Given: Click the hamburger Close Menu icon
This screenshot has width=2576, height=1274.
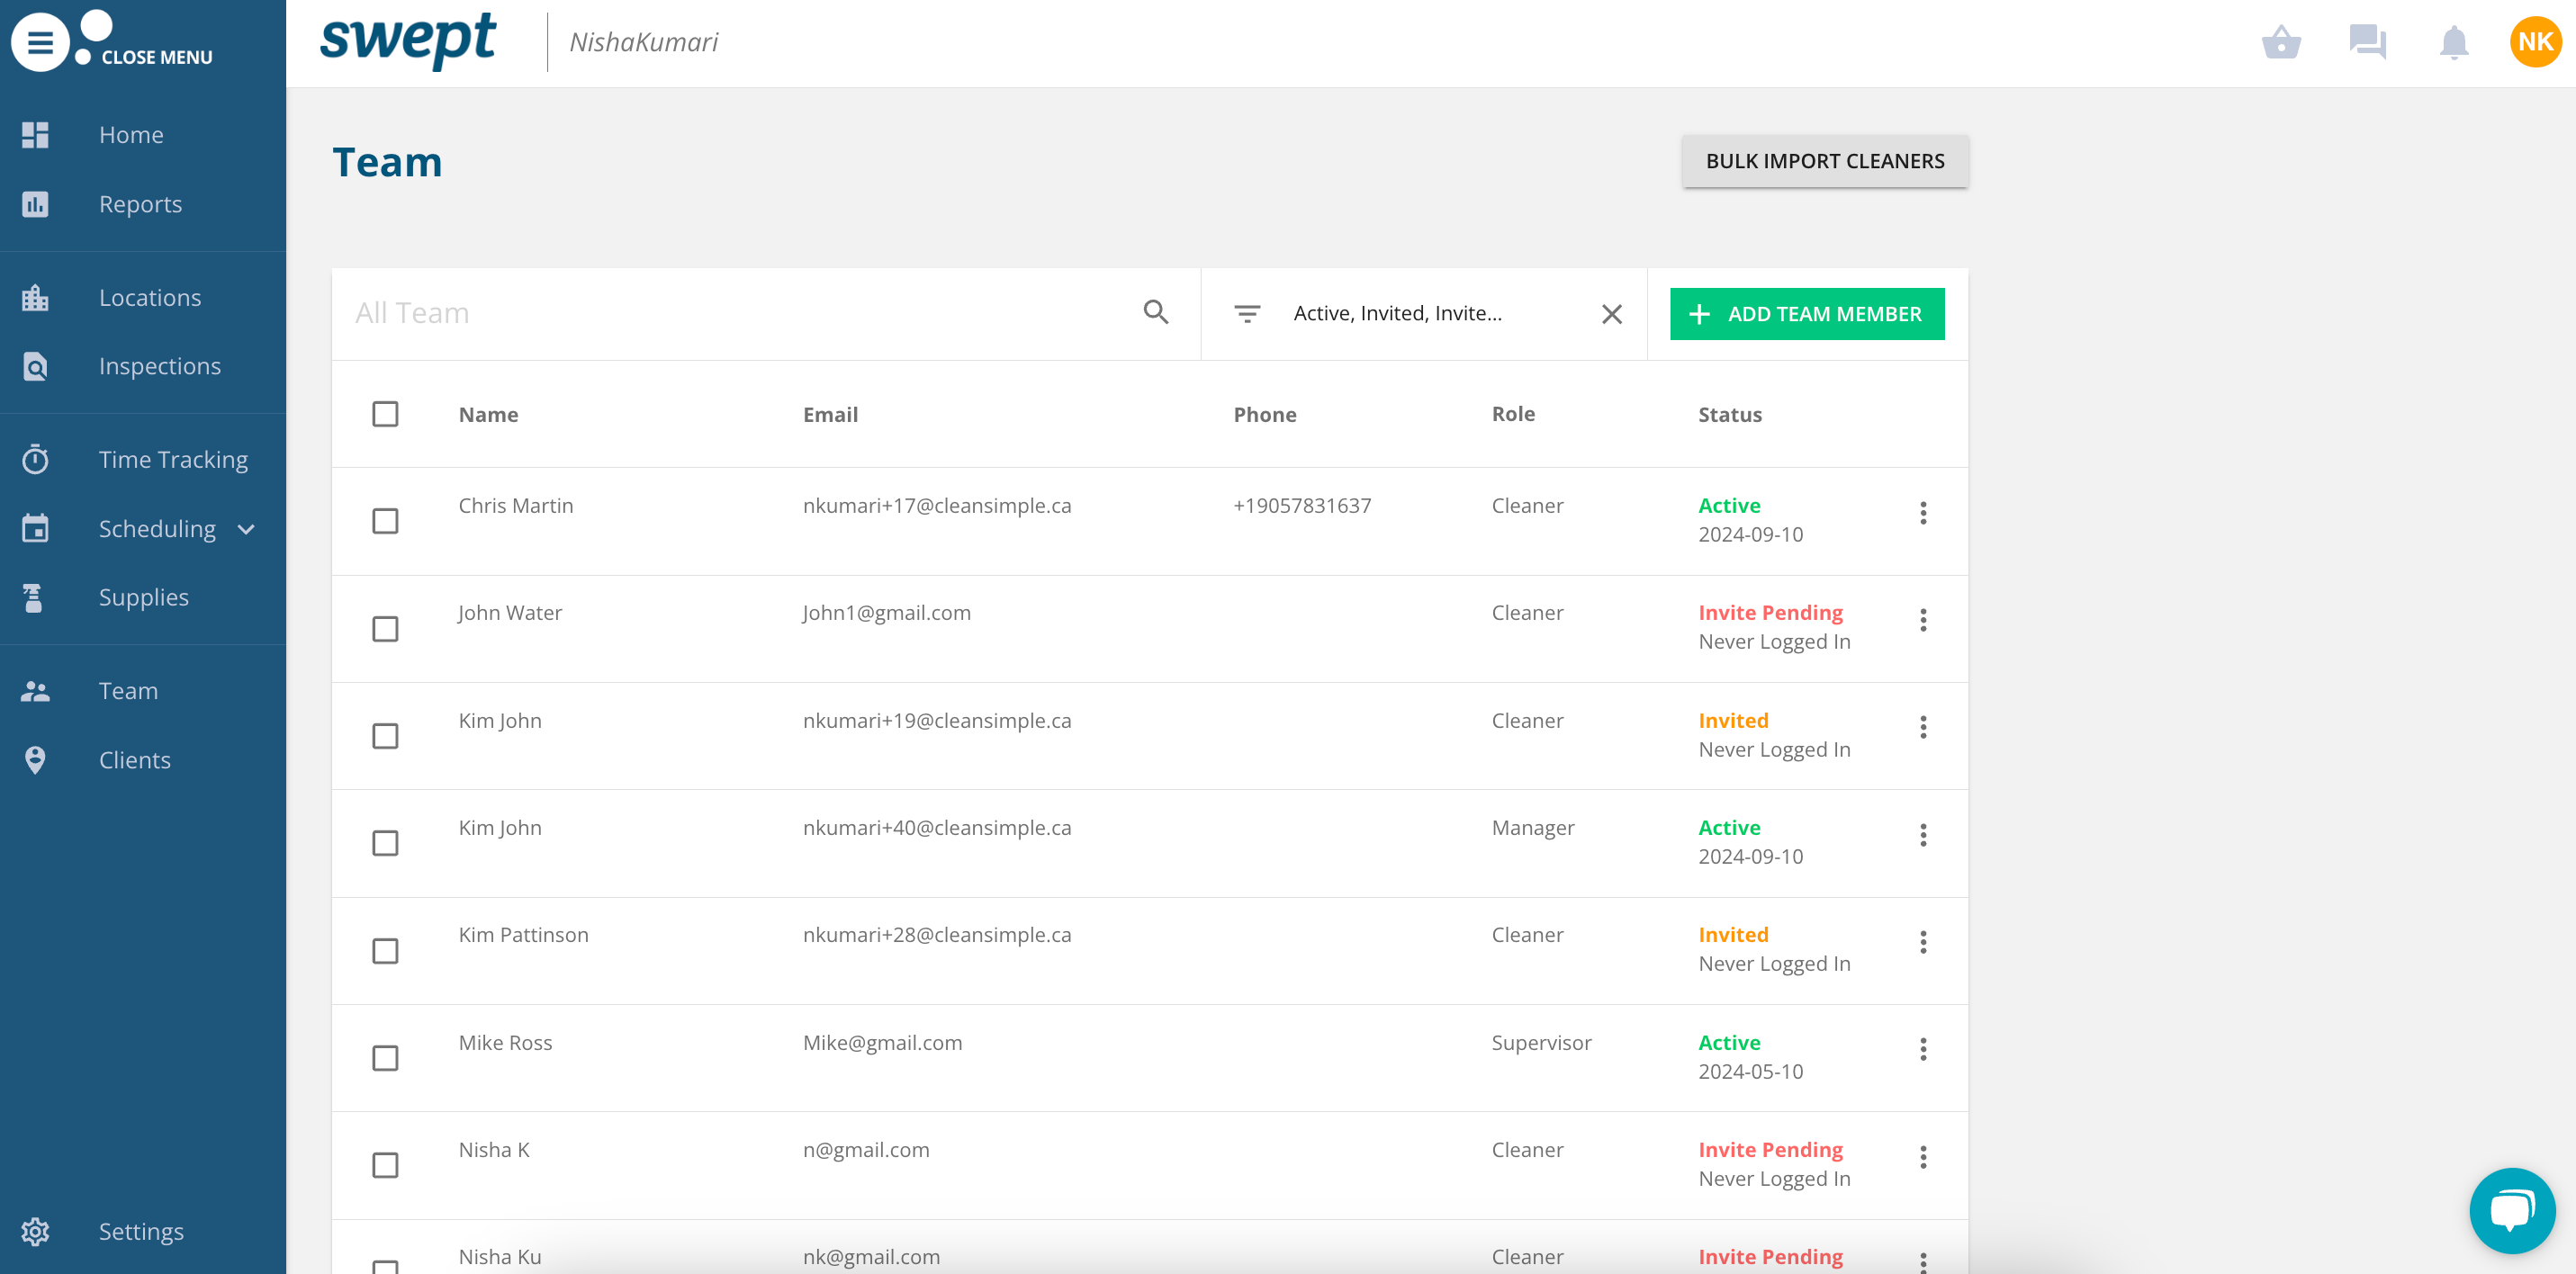Looking at the screenshot, I should [40, 42].
